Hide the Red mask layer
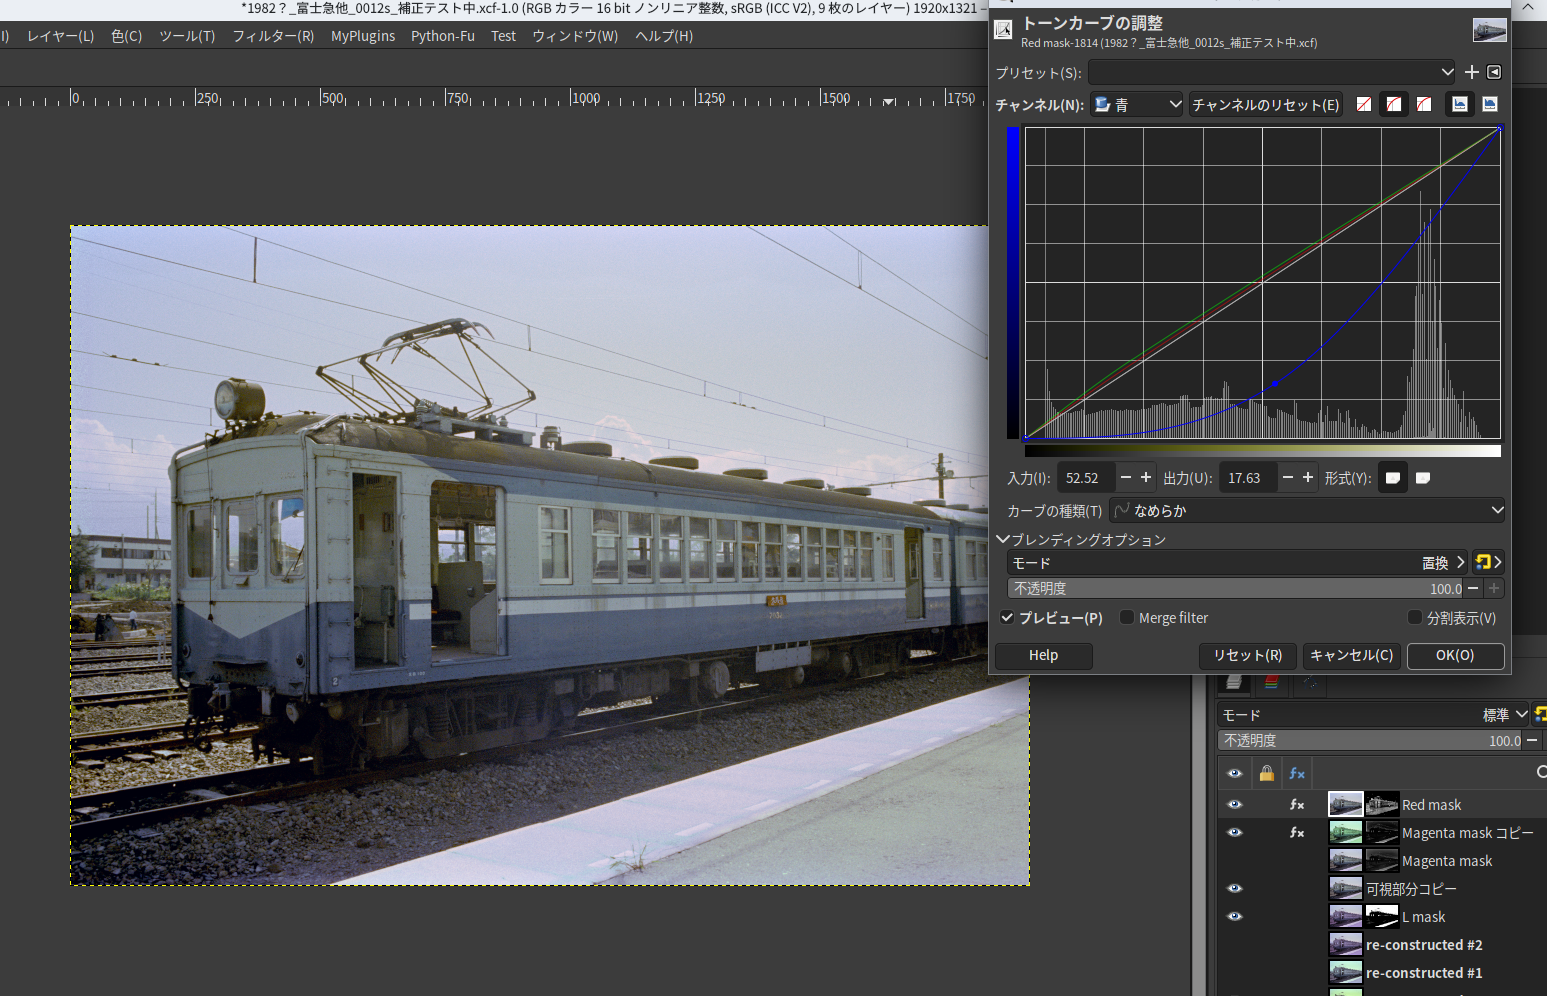This screenshot has height=996, width=1547. pos(1235,805)
